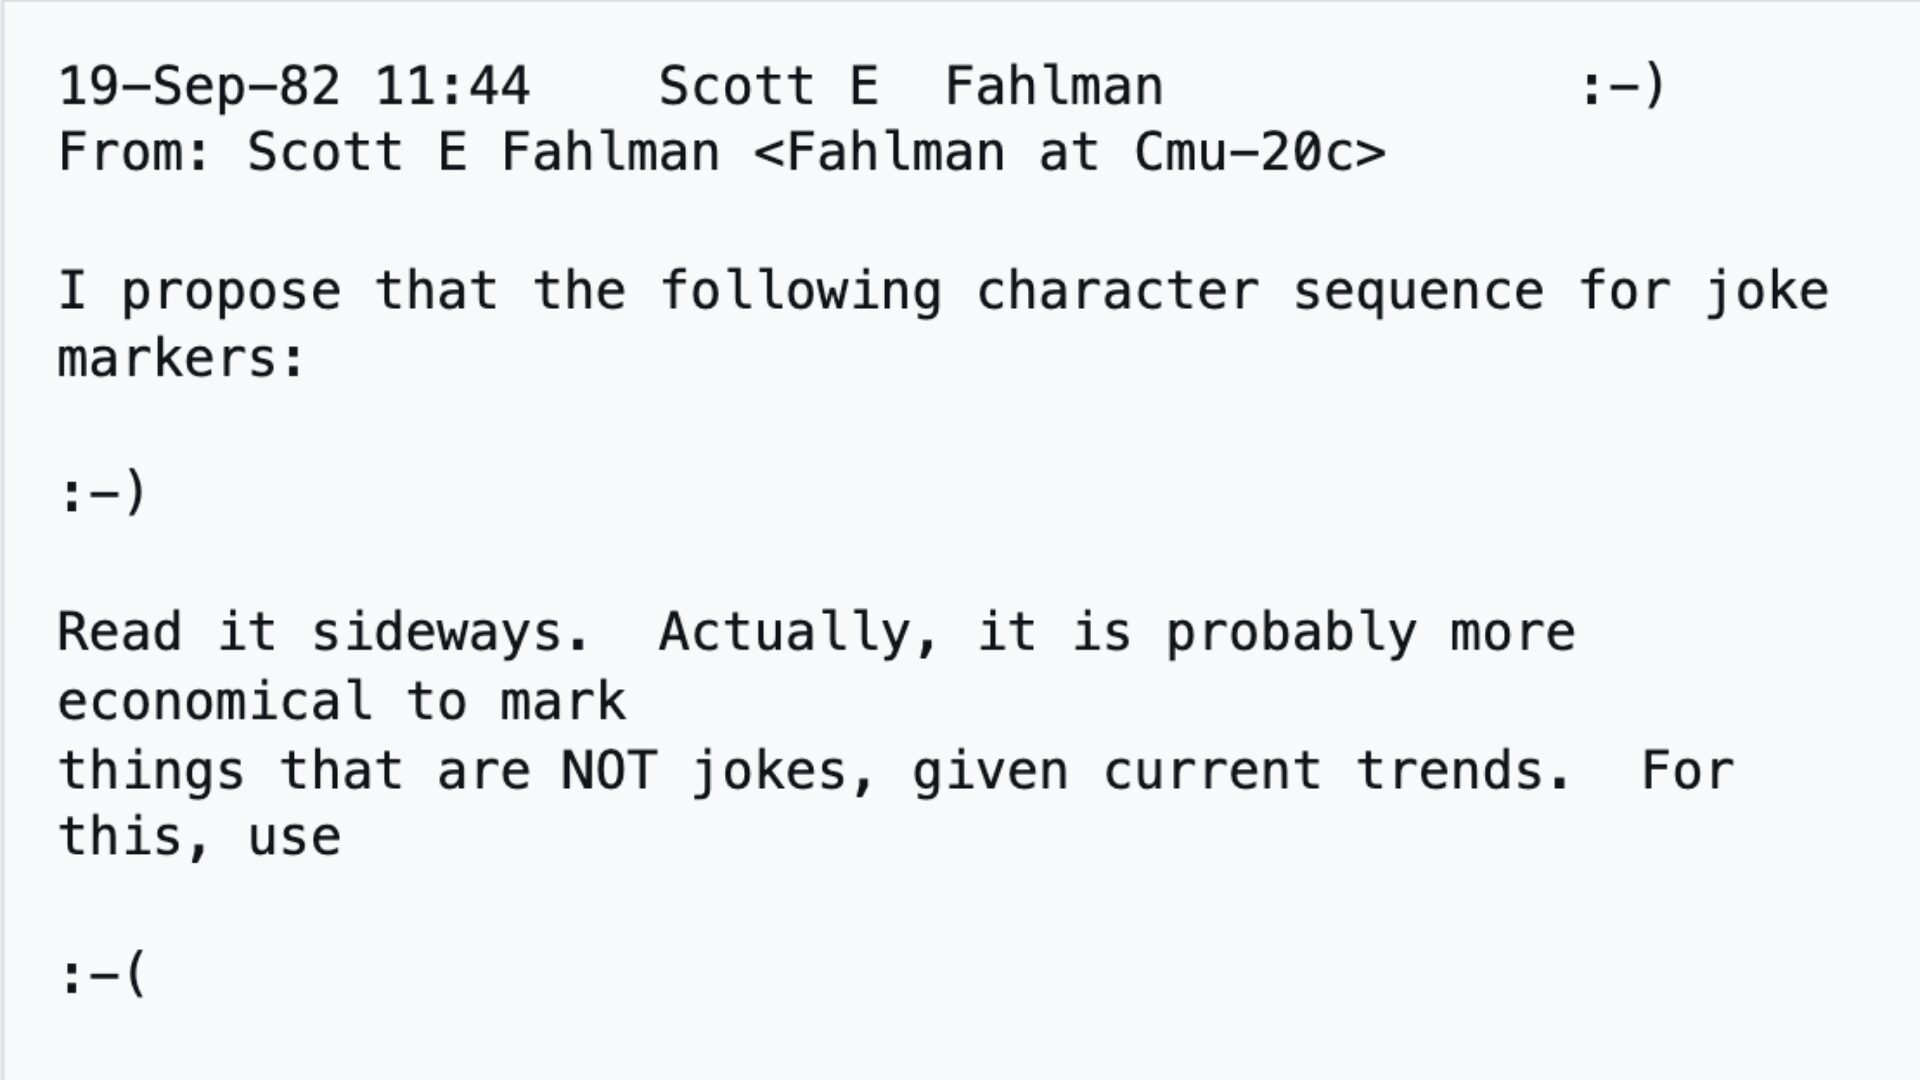Click the word "probably"
Image resolution: width=1920 pixels, height=1080 pixels.
click(1291, 633)
